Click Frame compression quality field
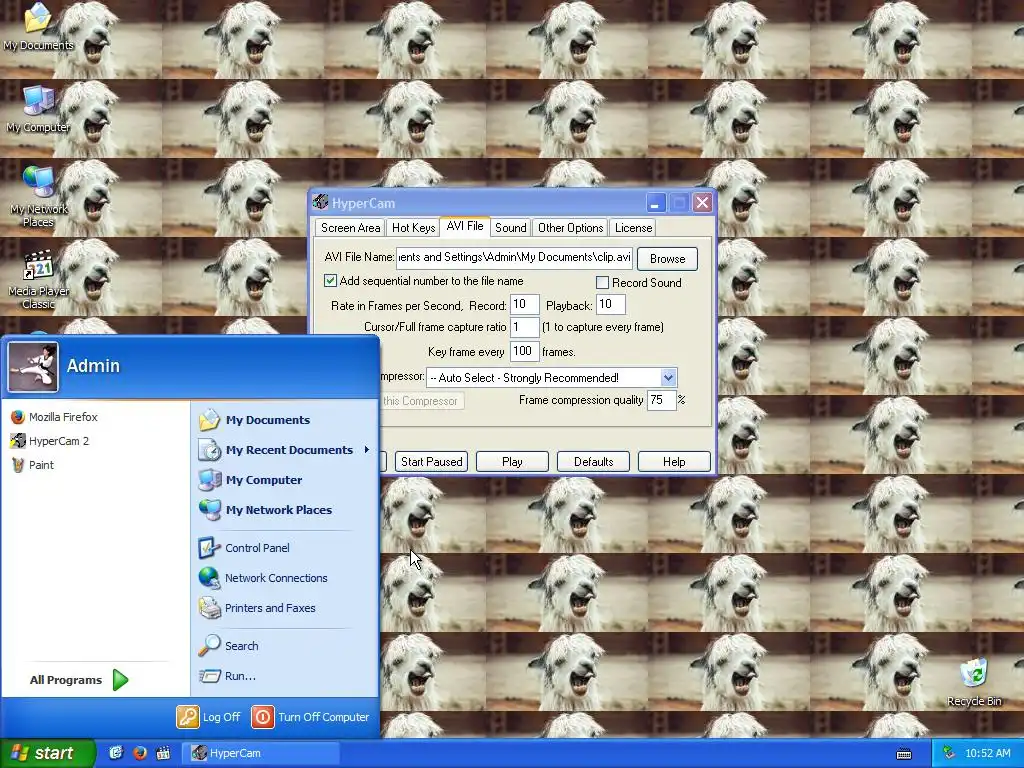Screen dimensions: 1024x768 [x=661, y=400]
